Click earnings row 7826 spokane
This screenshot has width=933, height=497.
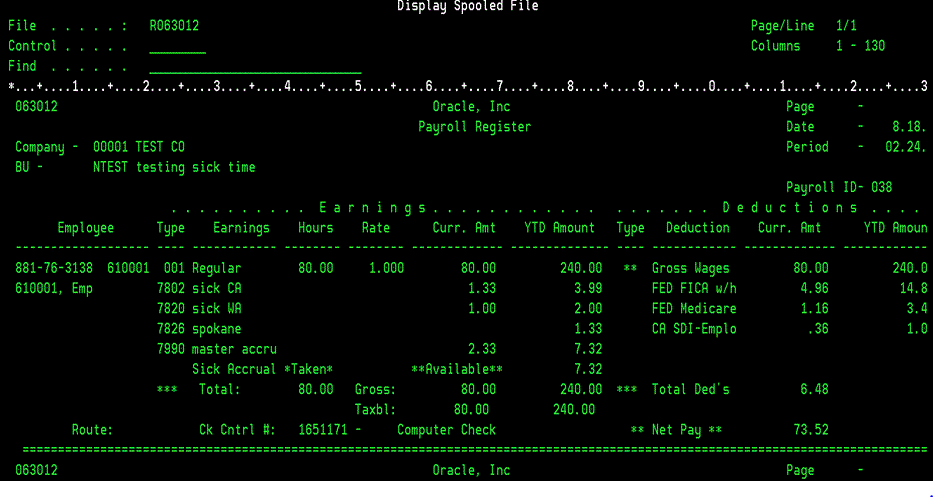(x=199, y=329)
